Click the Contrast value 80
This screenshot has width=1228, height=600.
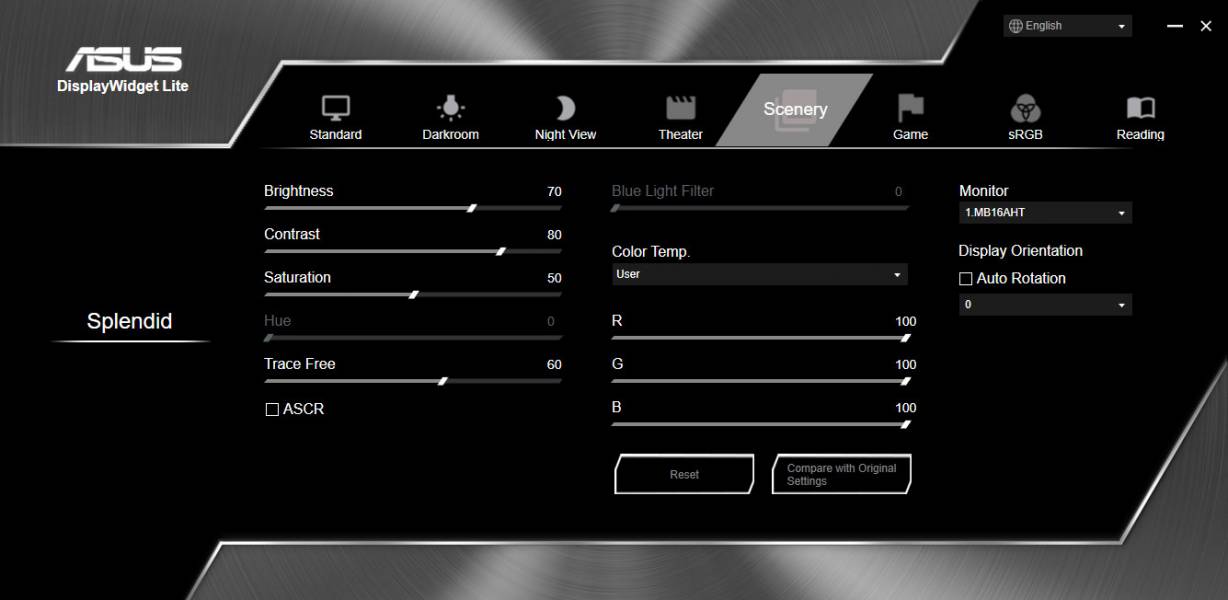tap(554, 235)
